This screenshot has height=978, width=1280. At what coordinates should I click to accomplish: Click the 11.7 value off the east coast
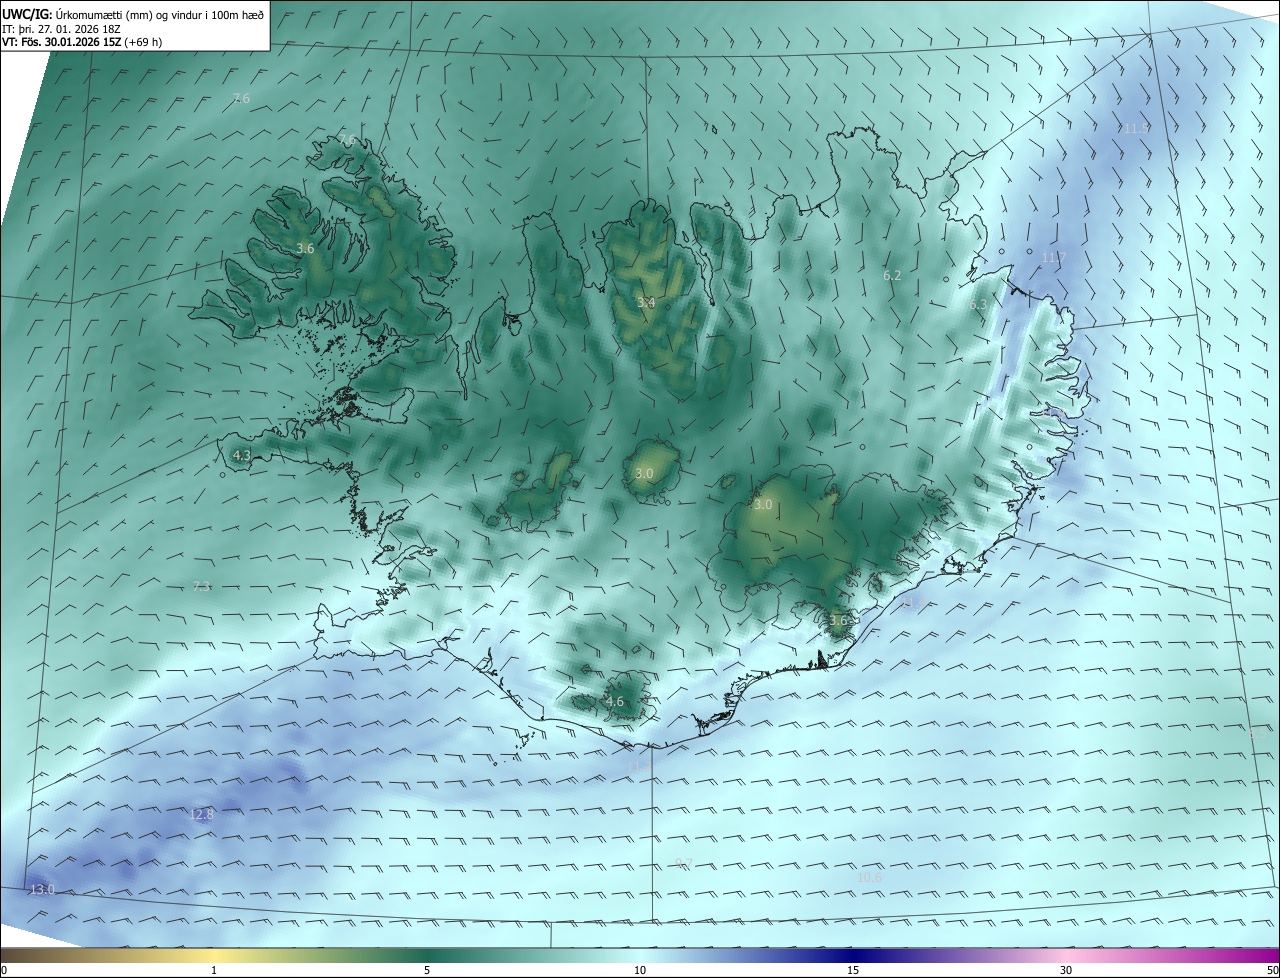coord(1054,257)
